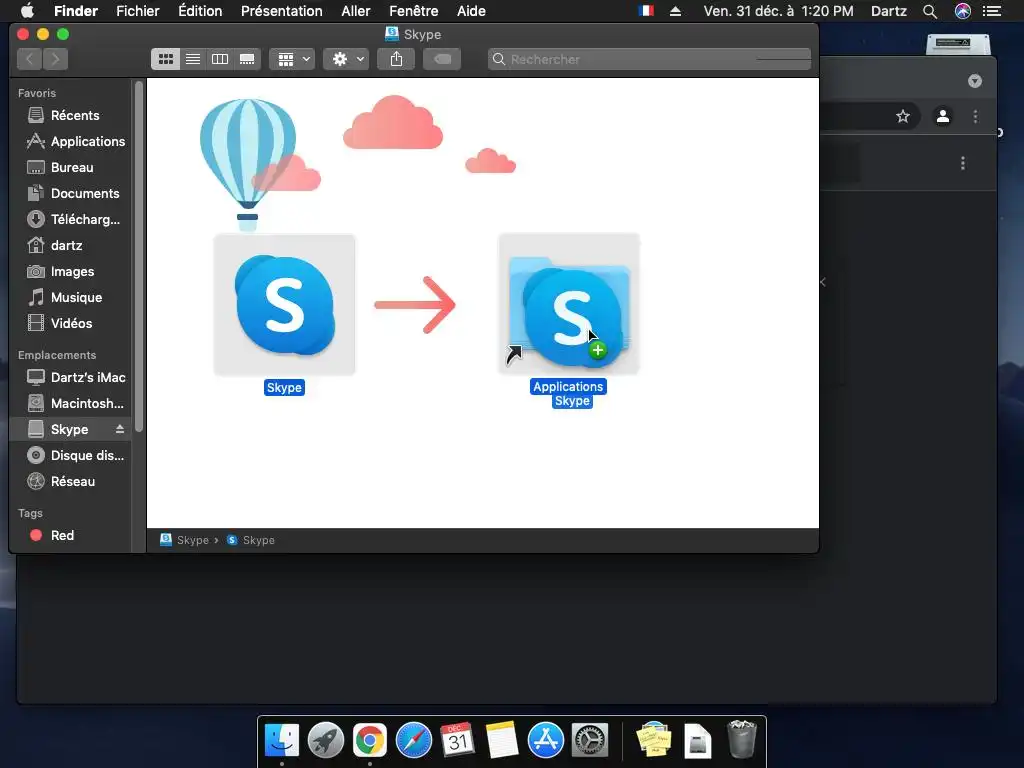The width and height of the screenshot is (1024, 768).
Task: Open Calendar from the Dock
Action: [458, 741]
